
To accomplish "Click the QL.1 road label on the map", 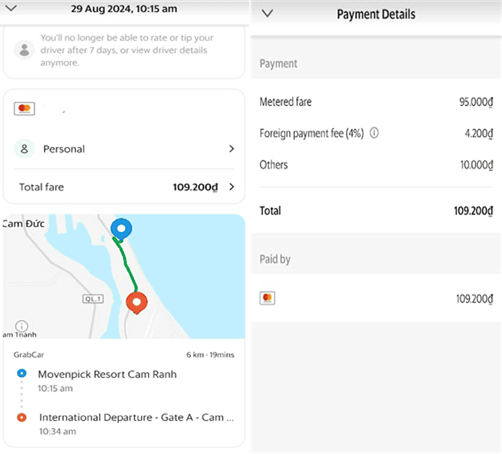I will tap(93, 299).
